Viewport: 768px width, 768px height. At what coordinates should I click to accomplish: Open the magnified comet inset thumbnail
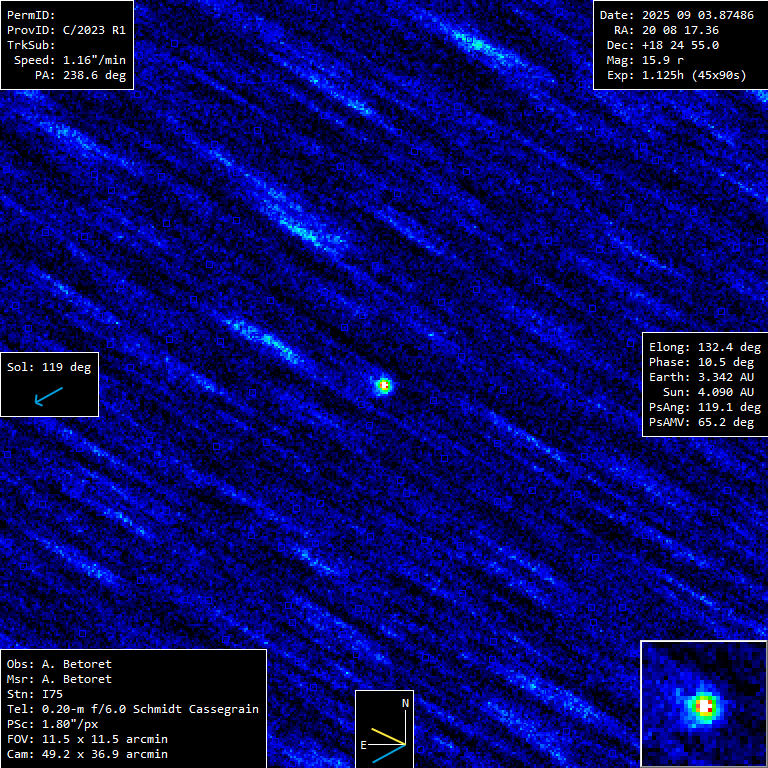704,705
